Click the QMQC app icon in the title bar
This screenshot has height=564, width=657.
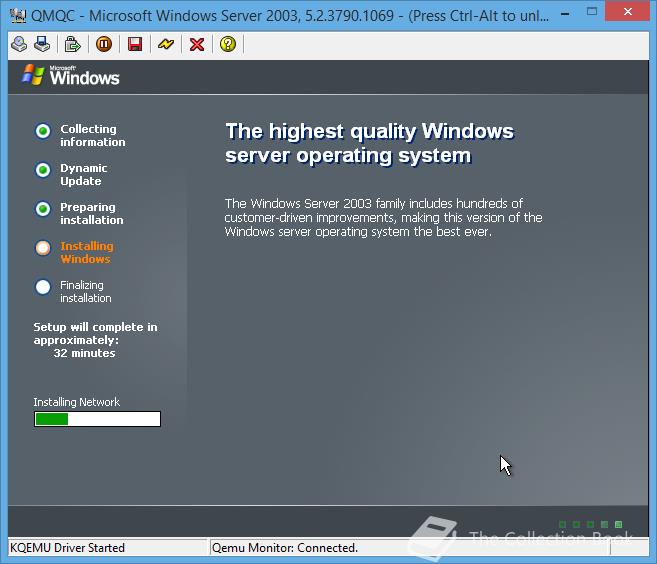point(18,16)
